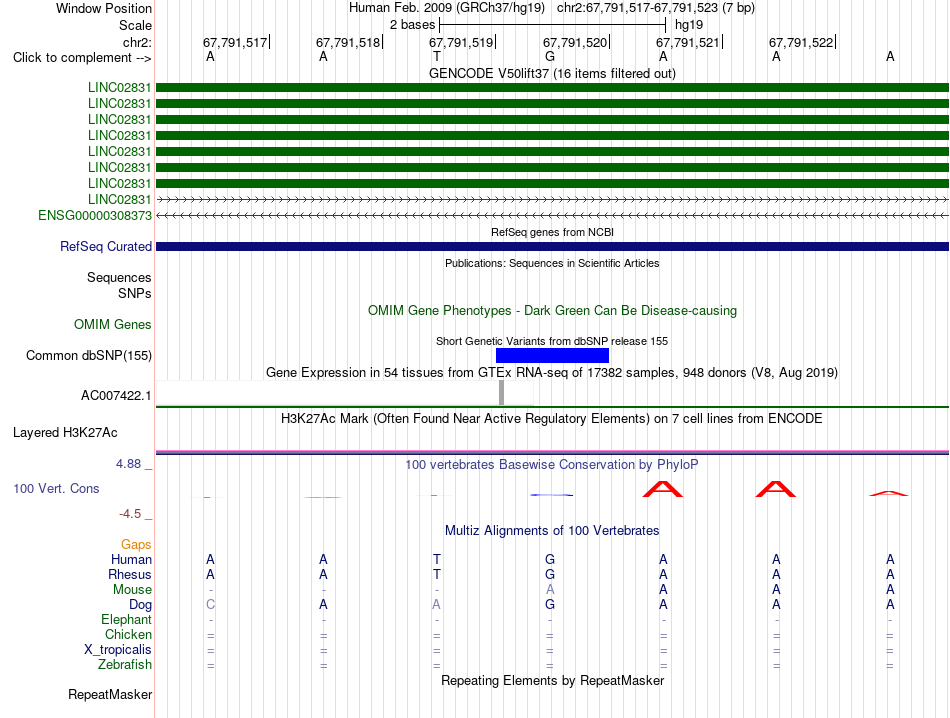Image resolution: width=950 pixels, height=718 pixels.
Task: Click the -4.5 PhyloP lower scale value
Action: pos(130,514)
